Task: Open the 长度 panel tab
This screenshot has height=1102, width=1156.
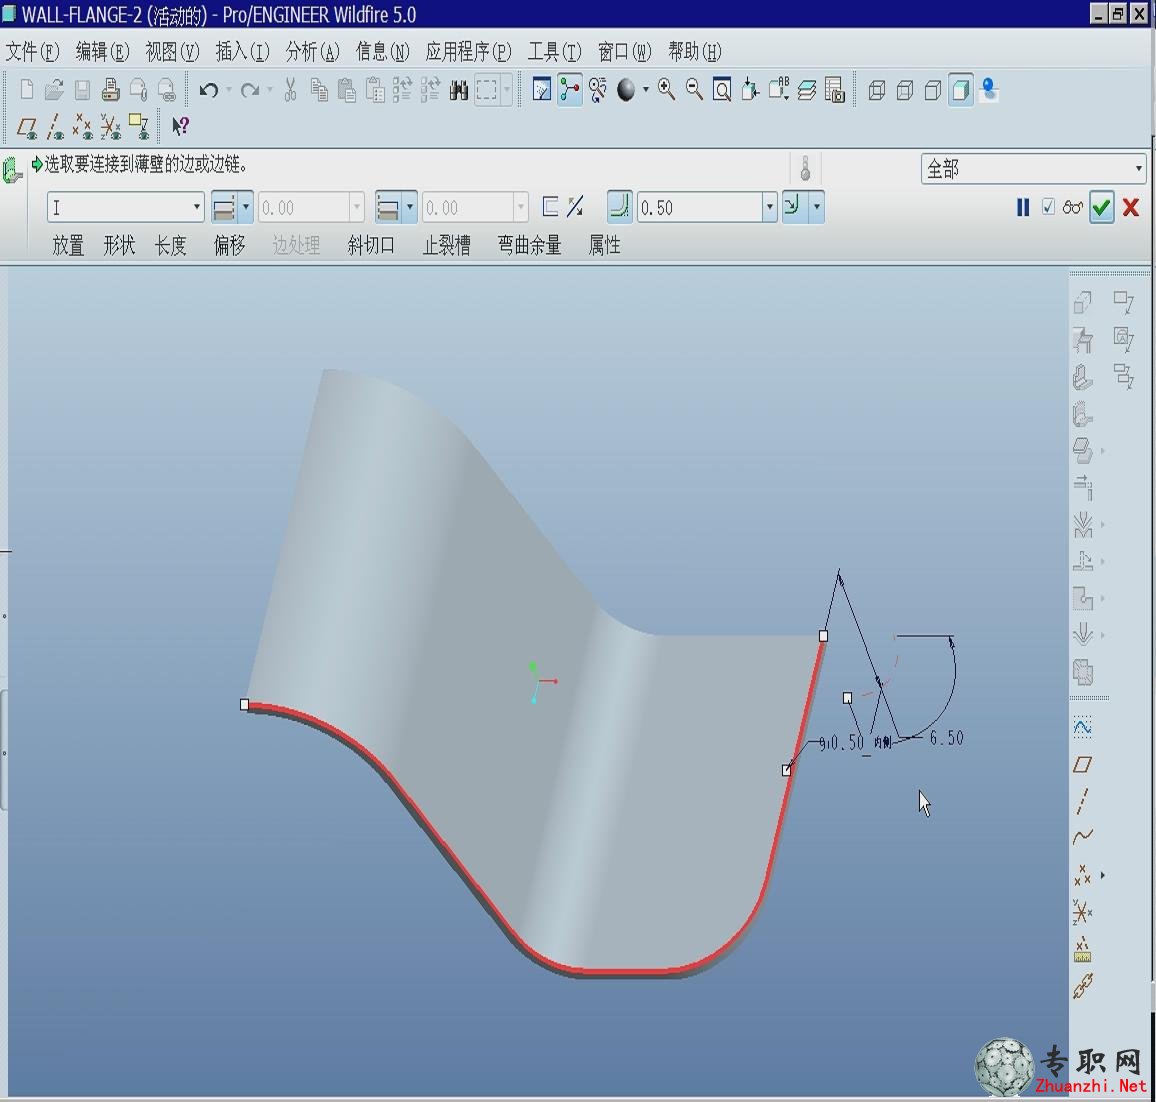Action: [170, 245]
